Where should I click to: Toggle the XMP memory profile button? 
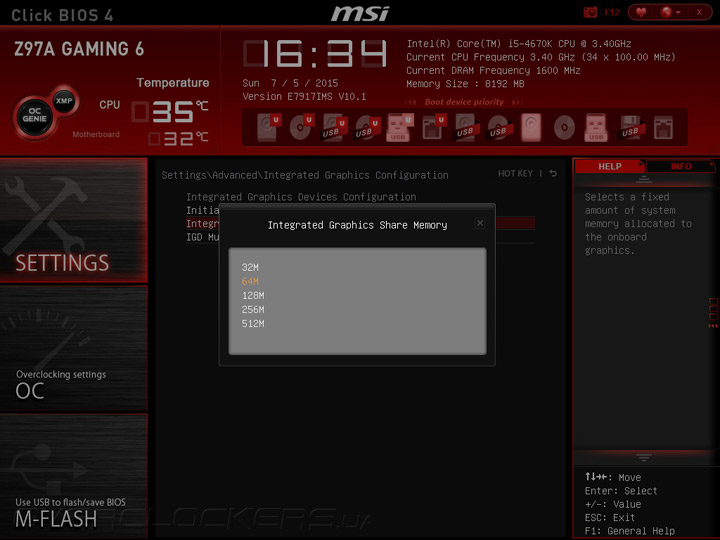[64, 101]
